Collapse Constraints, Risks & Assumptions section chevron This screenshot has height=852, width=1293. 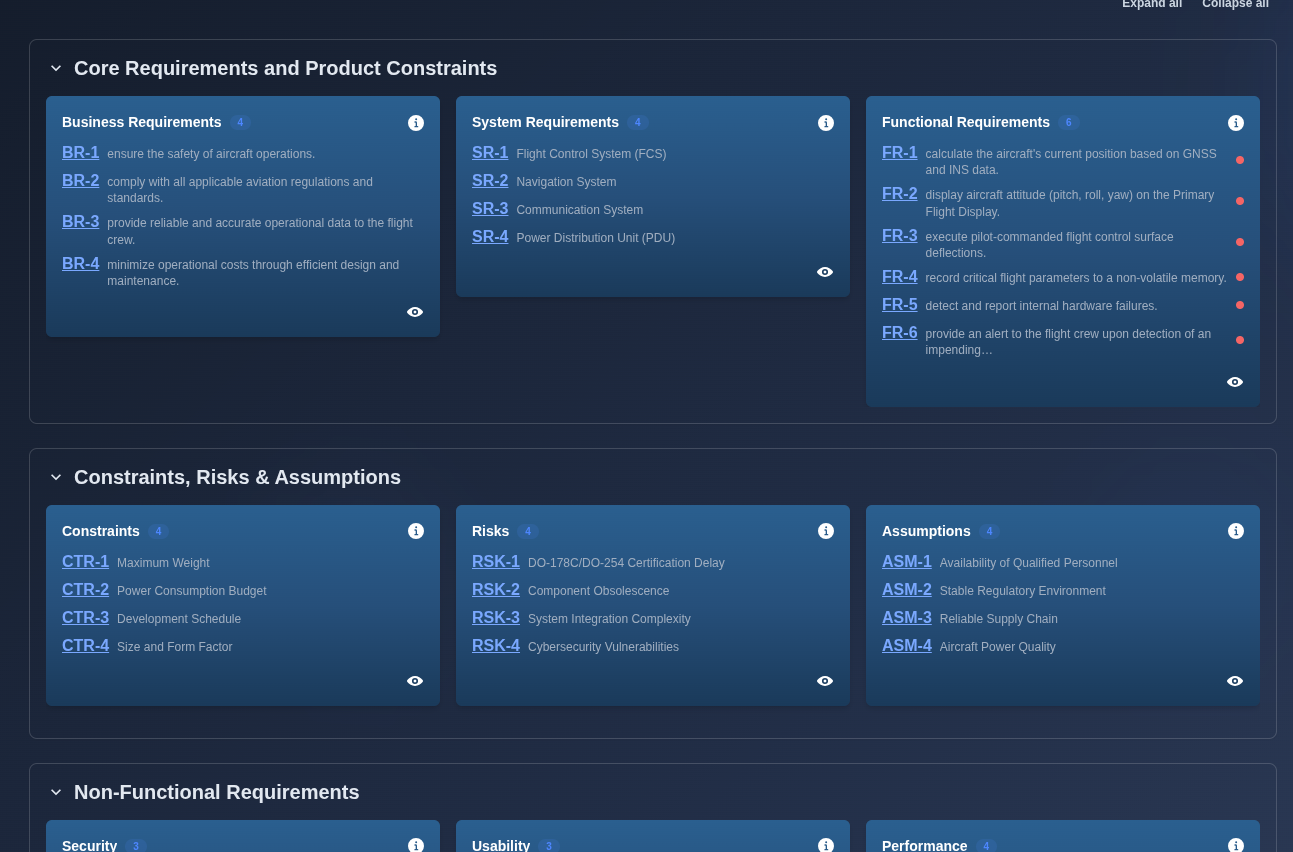[x=56, y=477]
